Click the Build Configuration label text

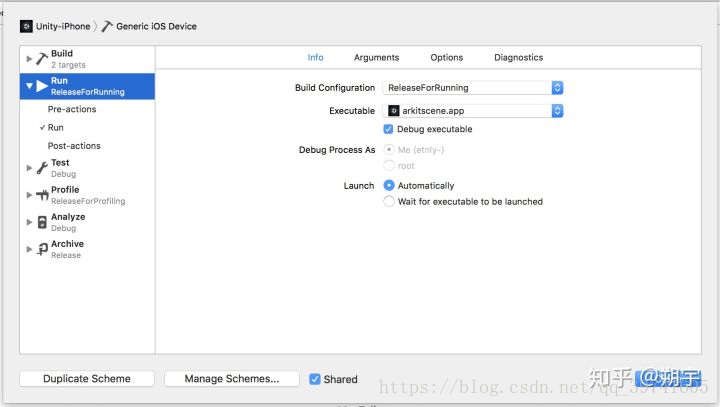tap(335, 88)
